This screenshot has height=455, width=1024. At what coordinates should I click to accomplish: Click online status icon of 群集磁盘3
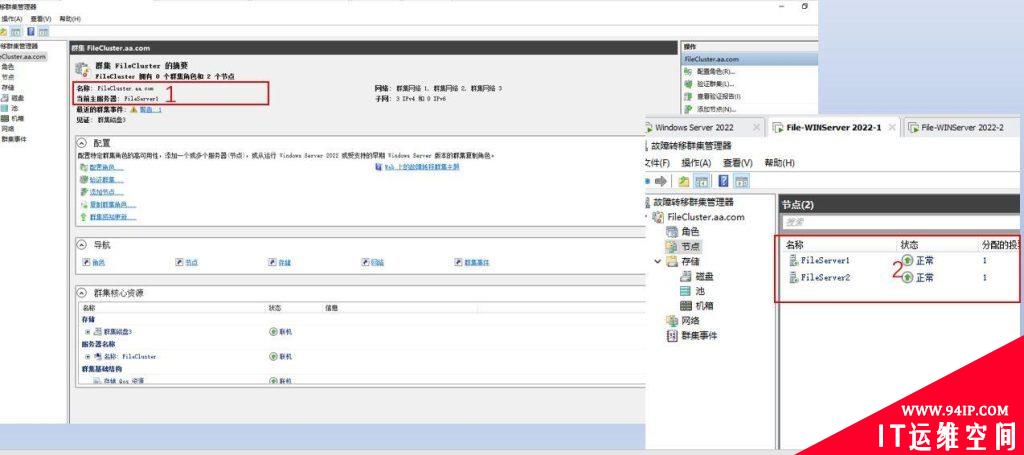tap(274, 332)
